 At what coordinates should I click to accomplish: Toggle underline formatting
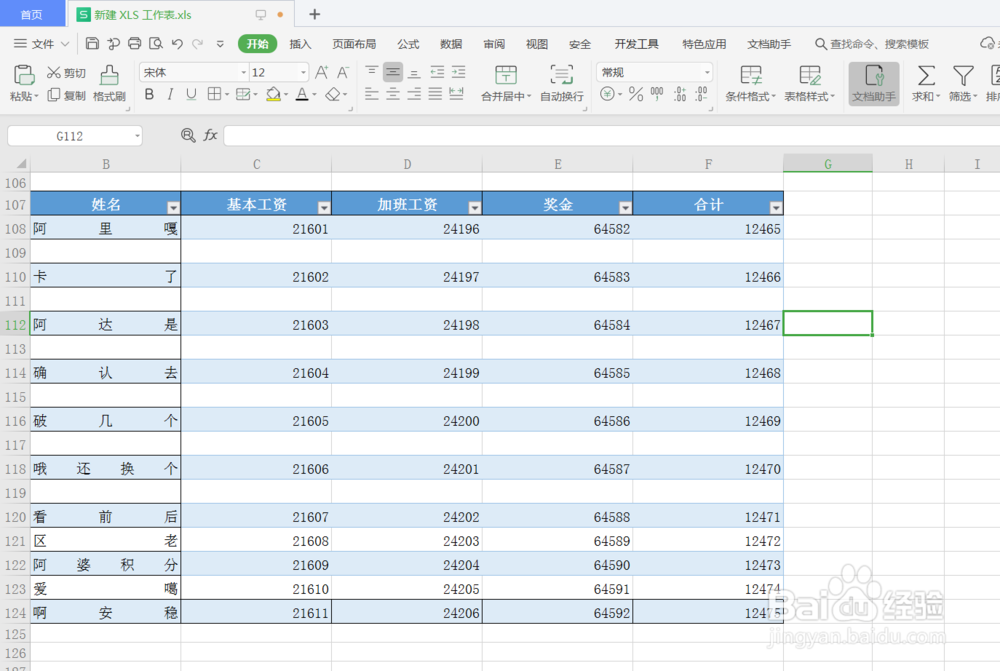tap(191, 94)
